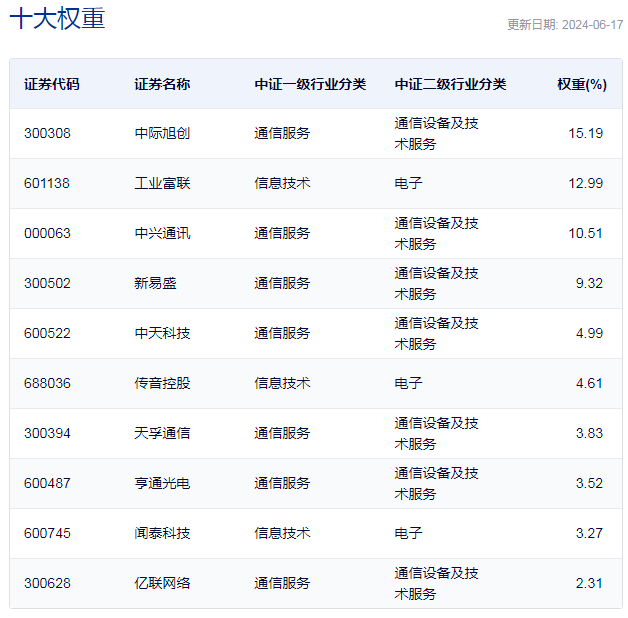Click 通信设备及技术服务 in the 中兴通讯 row
628x618 pixels.
tap(437, 234)
